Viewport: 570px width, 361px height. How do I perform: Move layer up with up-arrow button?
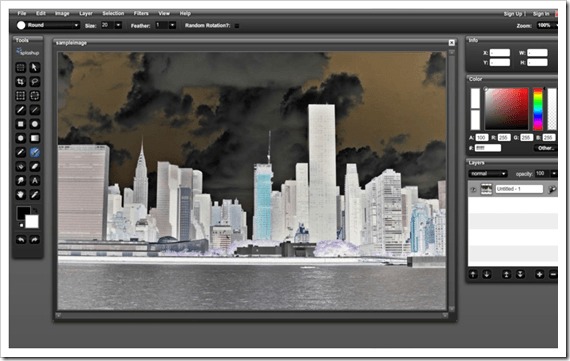473,275
